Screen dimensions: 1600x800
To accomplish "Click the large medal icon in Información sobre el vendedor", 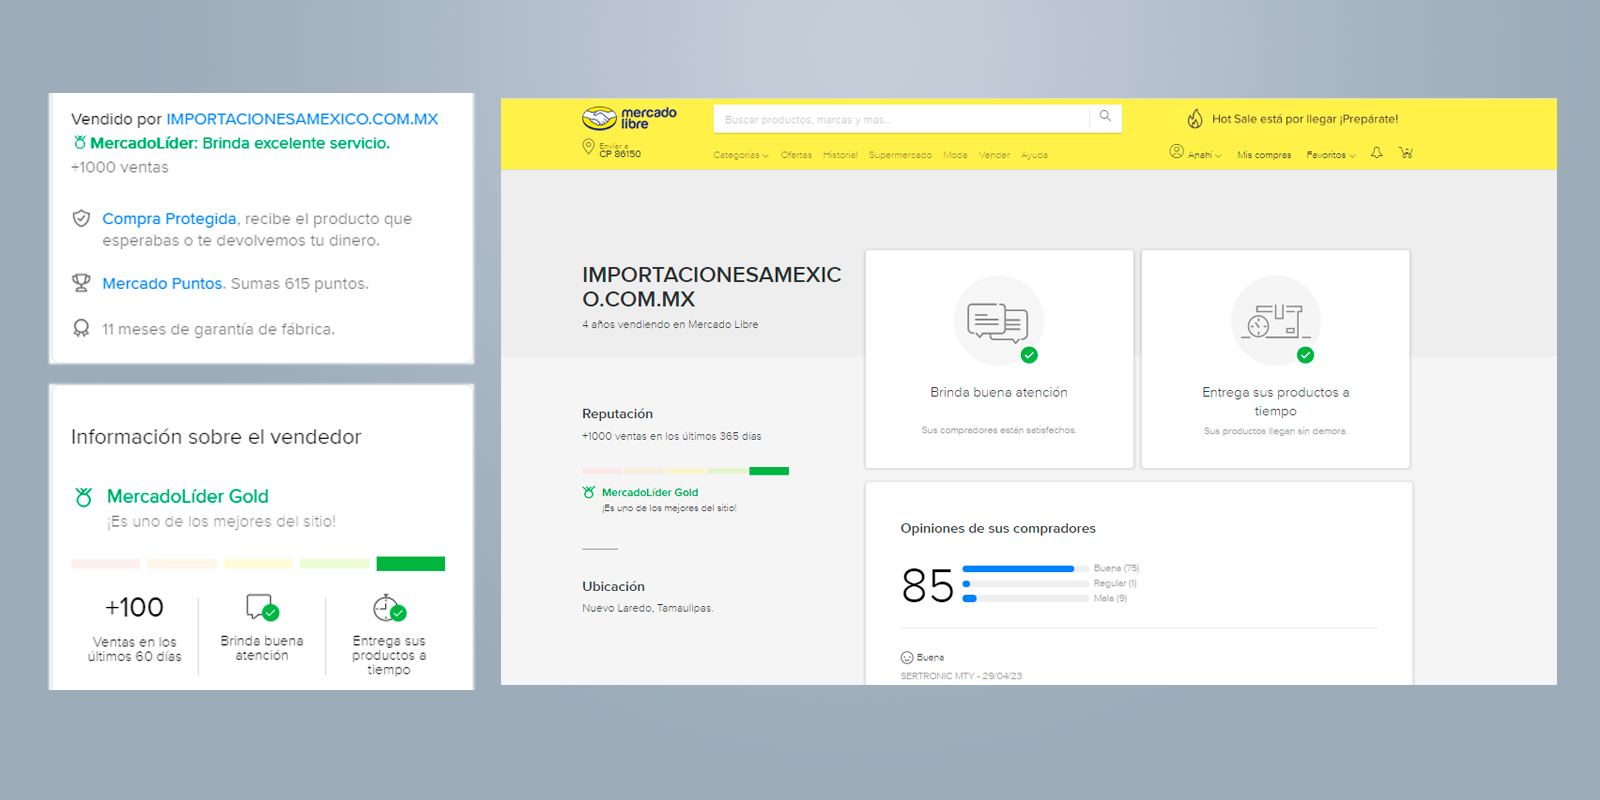I will pyautogui.click(x=84, y=497).
